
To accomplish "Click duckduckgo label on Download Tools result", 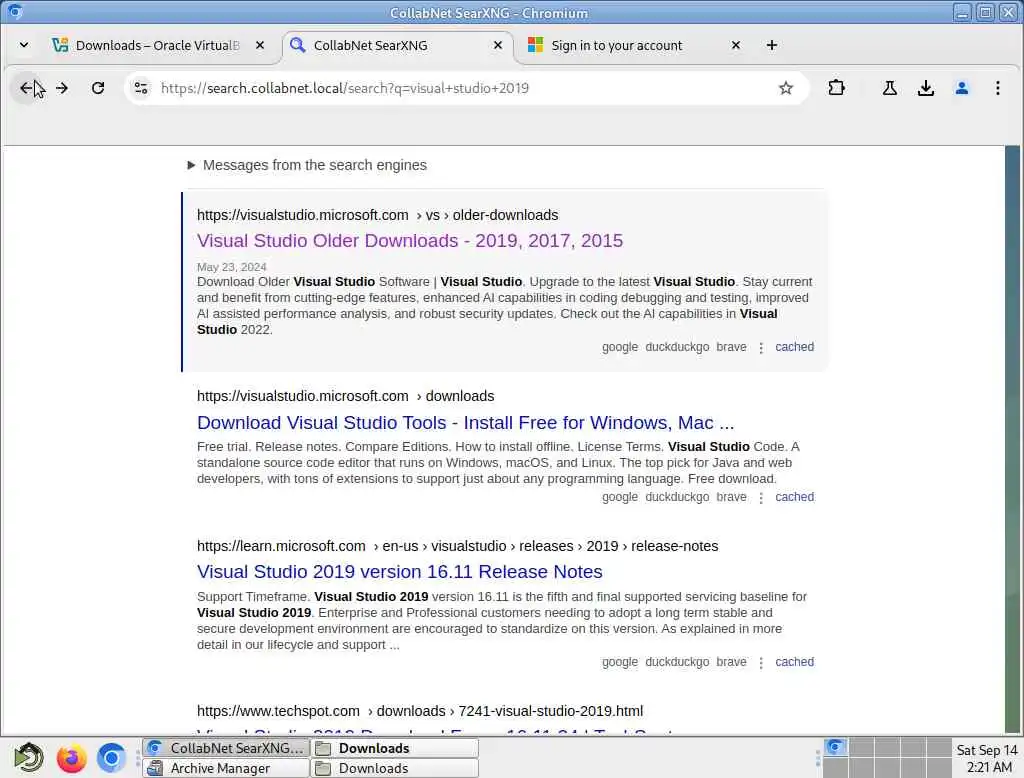I will click(677, 497).
